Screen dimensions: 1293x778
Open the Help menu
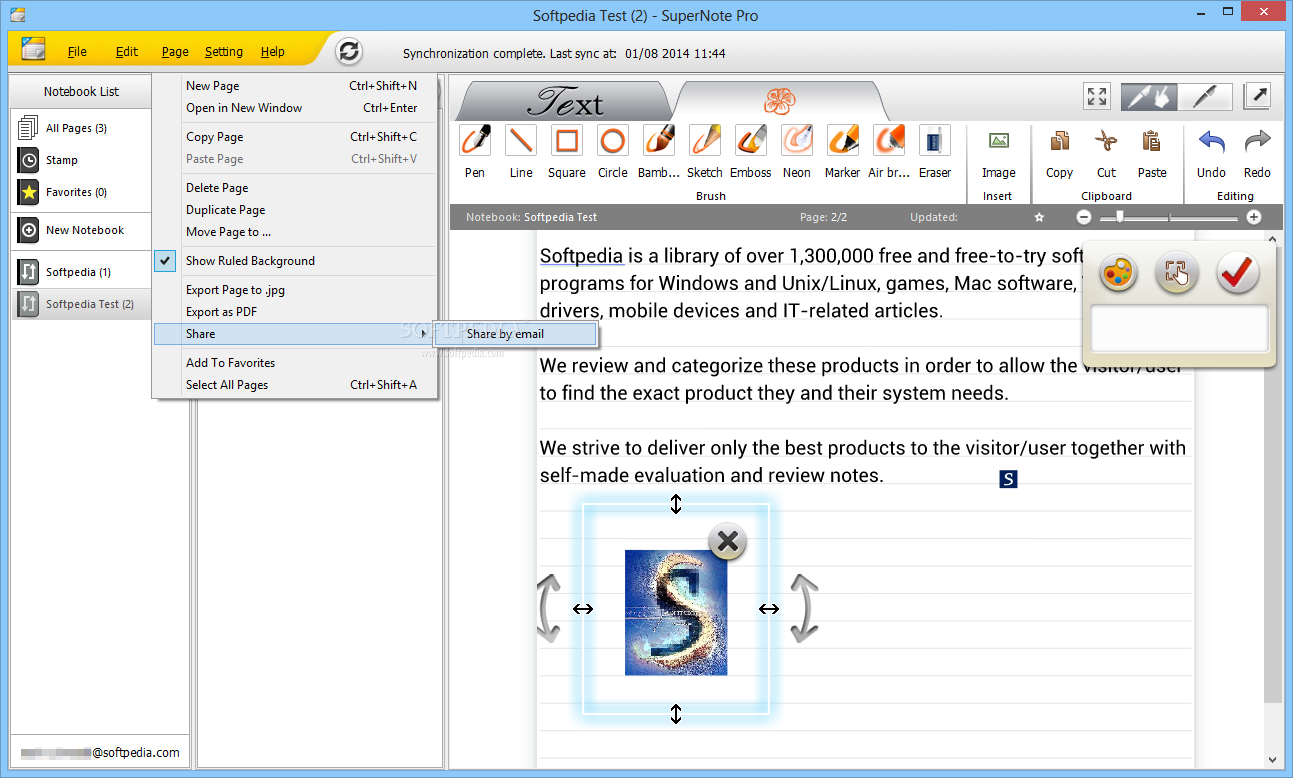[273, 52]
